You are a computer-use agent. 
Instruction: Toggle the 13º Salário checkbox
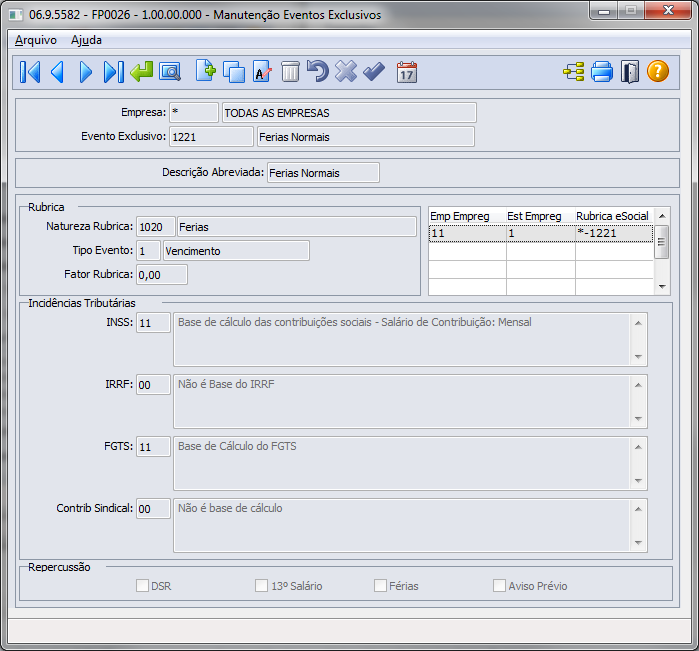pyautogui.click(x=261, y=585)
